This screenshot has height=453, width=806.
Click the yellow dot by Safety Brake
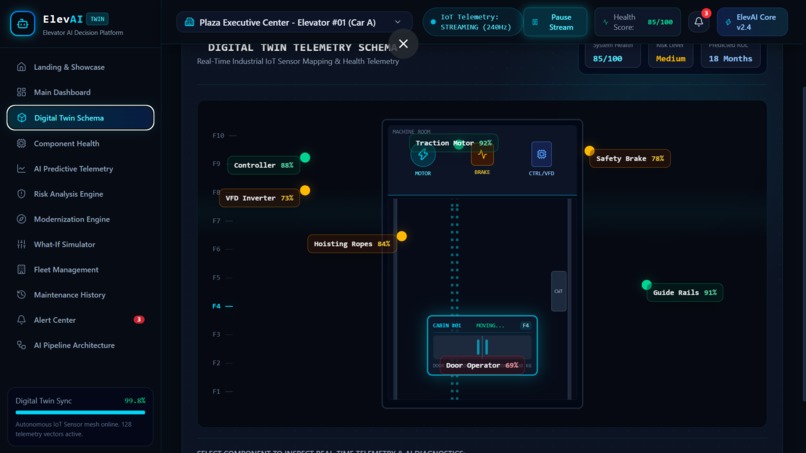(x=589, y=151)
